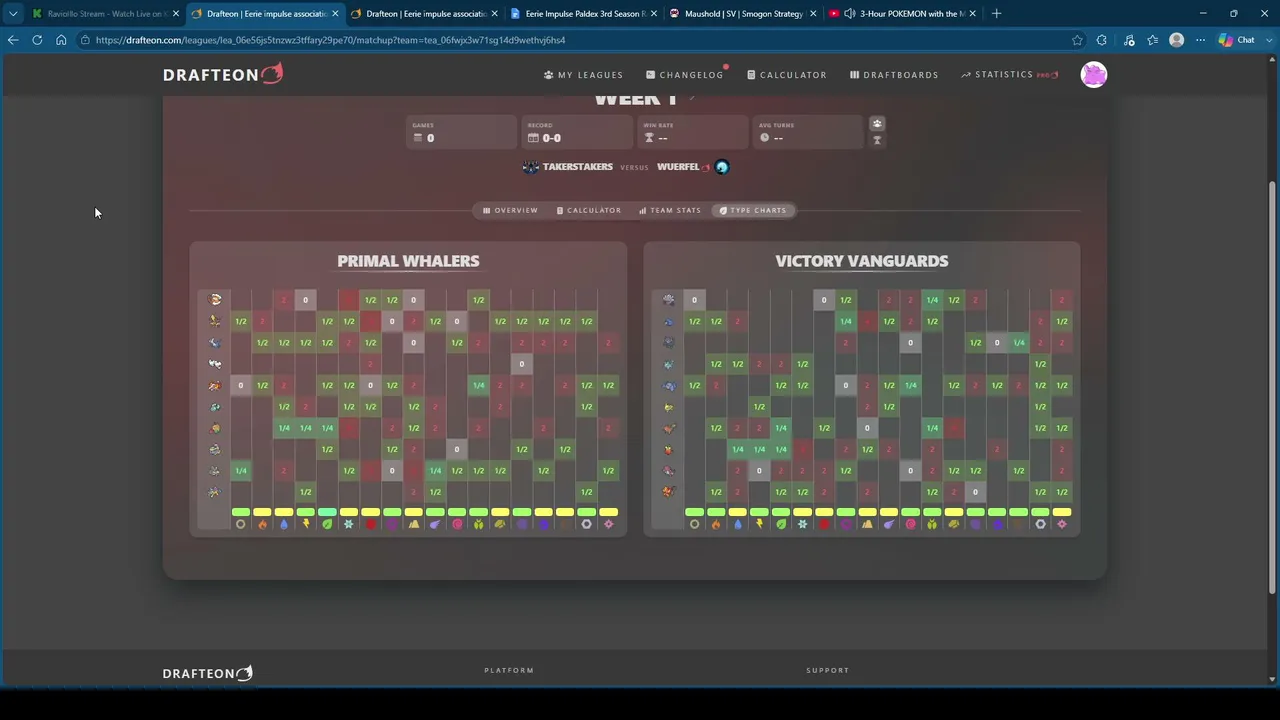The height and width of the screenshot is (720, 1280).
Task: Click the Fire type icon under Victory Vanguards
Action: 716,524
